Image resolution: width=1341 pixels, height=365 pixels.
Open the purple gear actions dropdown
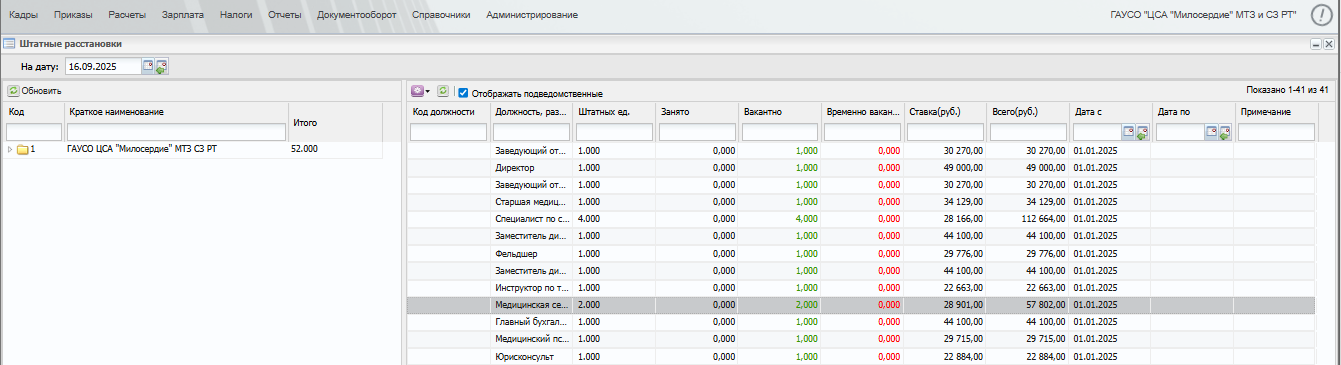421,91
